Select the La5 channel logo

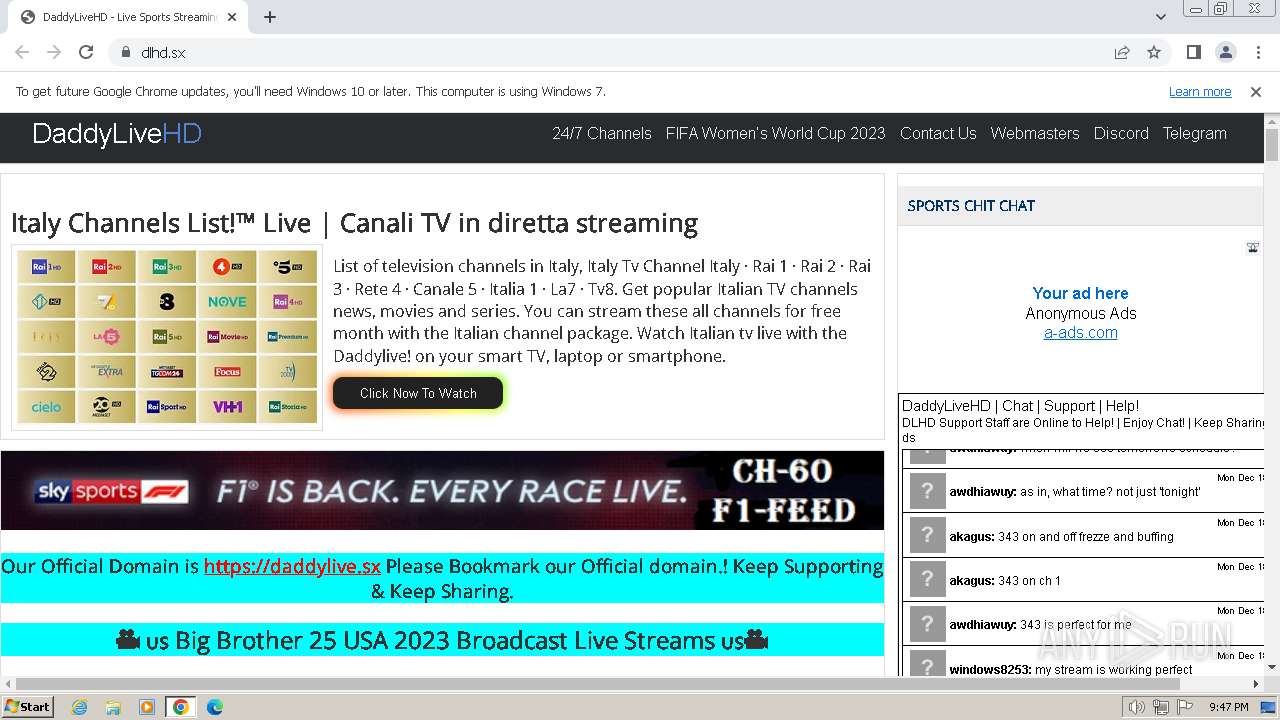coord(106,337)
